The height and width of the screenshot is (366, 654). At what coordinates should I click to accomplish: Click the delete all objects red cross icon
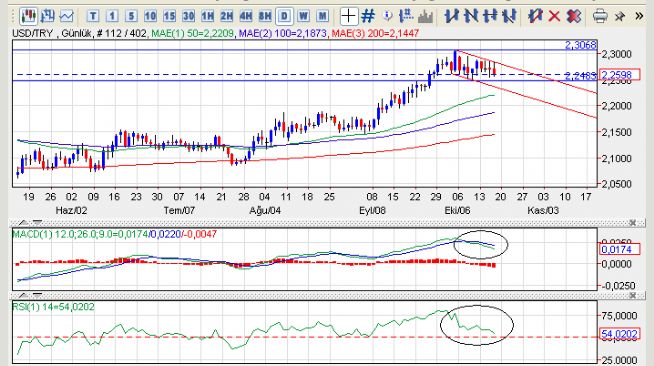click(574, 16)
